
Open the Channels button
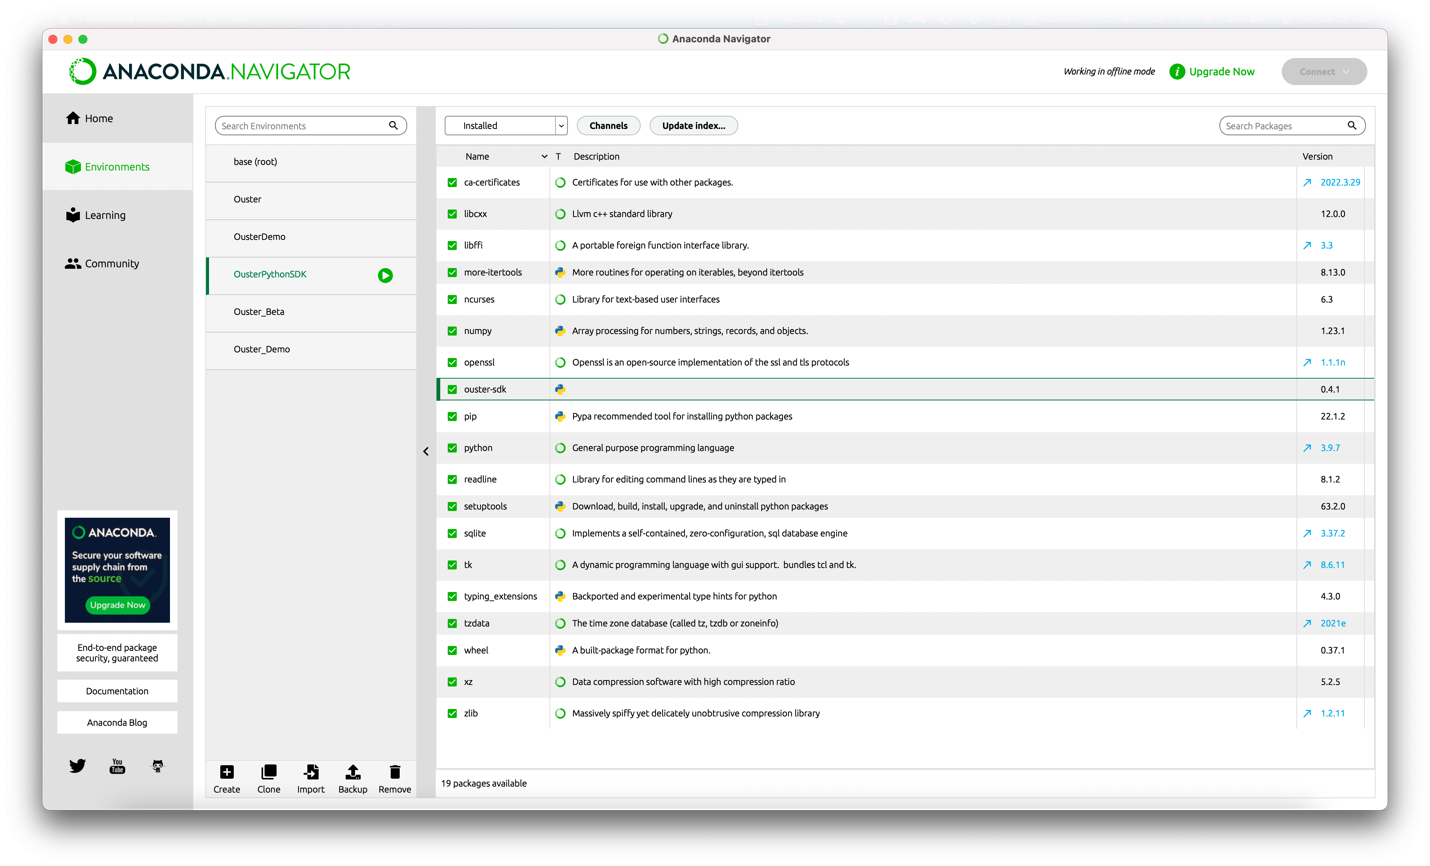608,126
